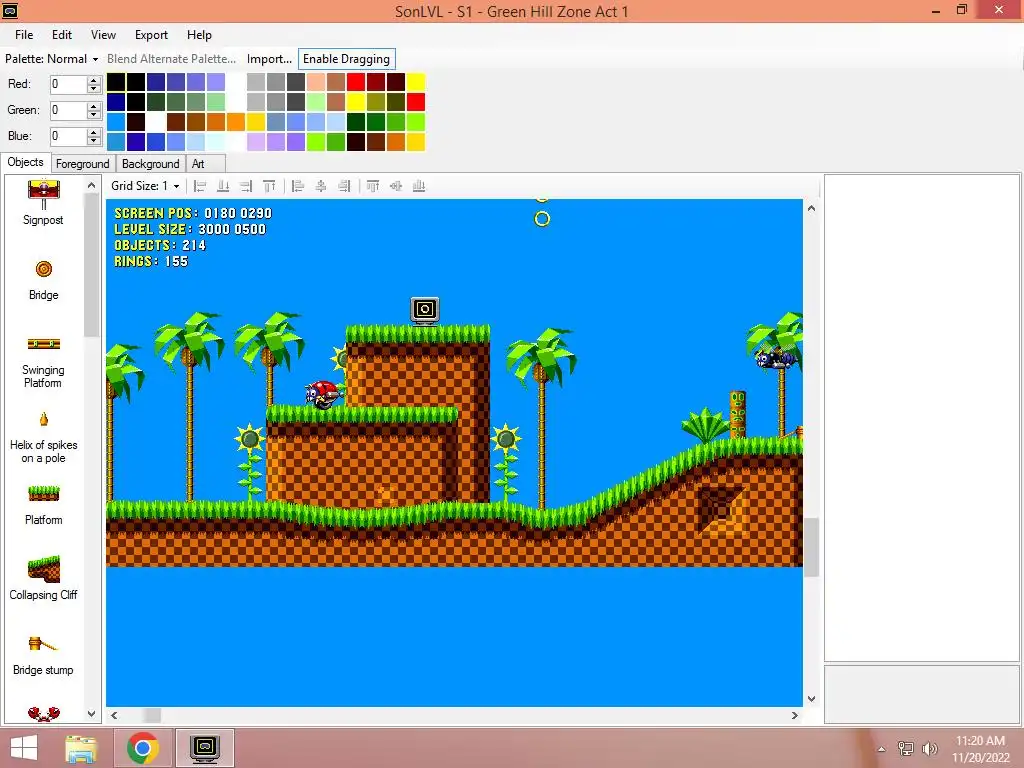This screenshot has width=1024, height=768.
Task: Align selected objects' vertical middles
Action: coord(396,186)
